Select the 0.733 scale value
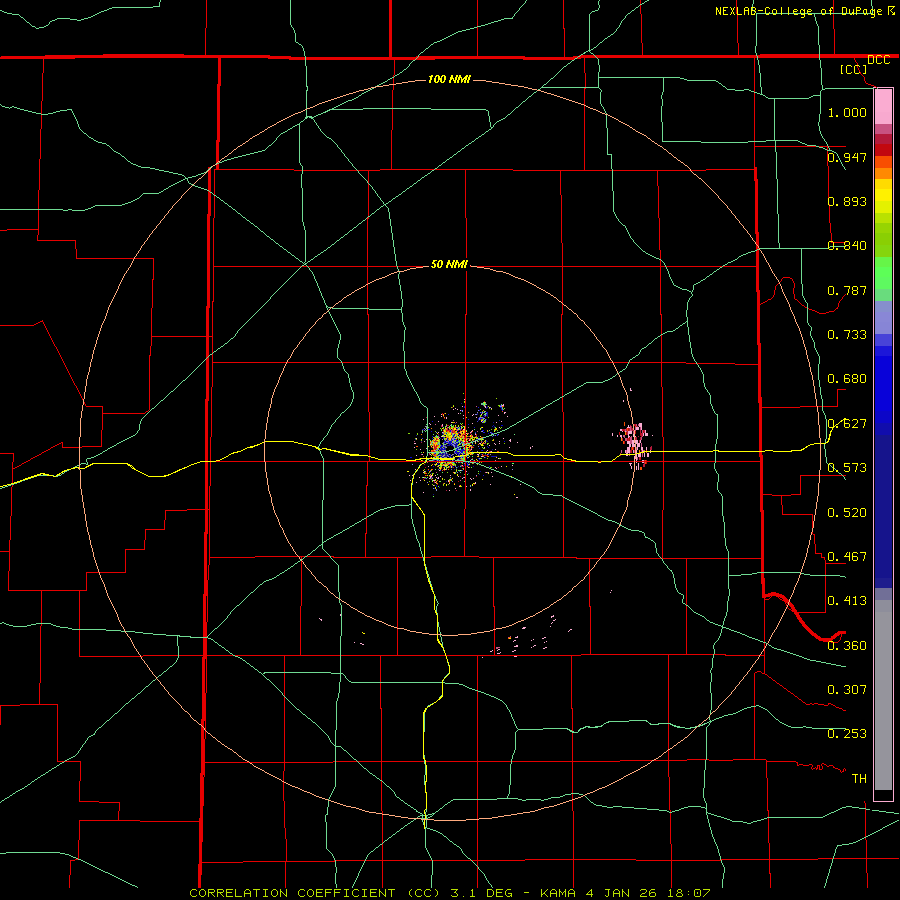 pos(847,335)
